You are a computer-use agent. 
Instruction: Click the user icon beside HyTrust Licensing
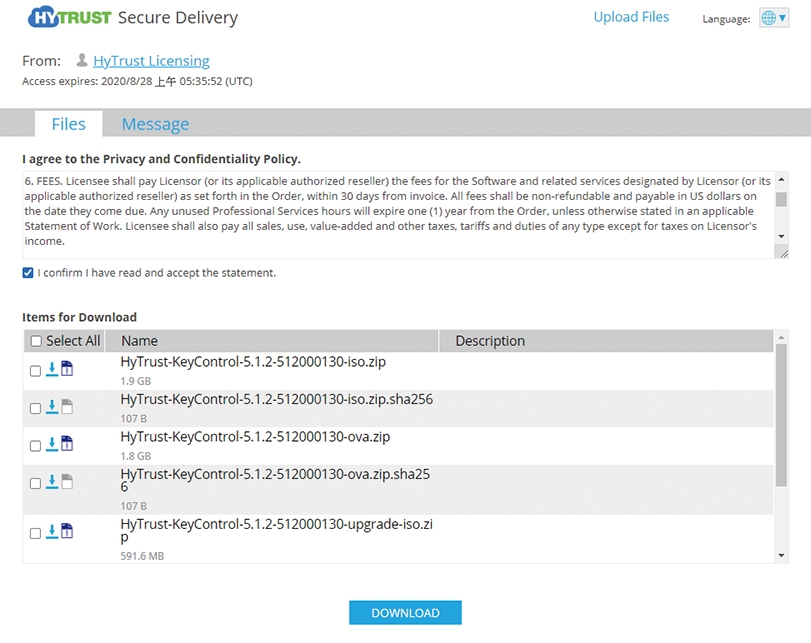tap(82, 61)
